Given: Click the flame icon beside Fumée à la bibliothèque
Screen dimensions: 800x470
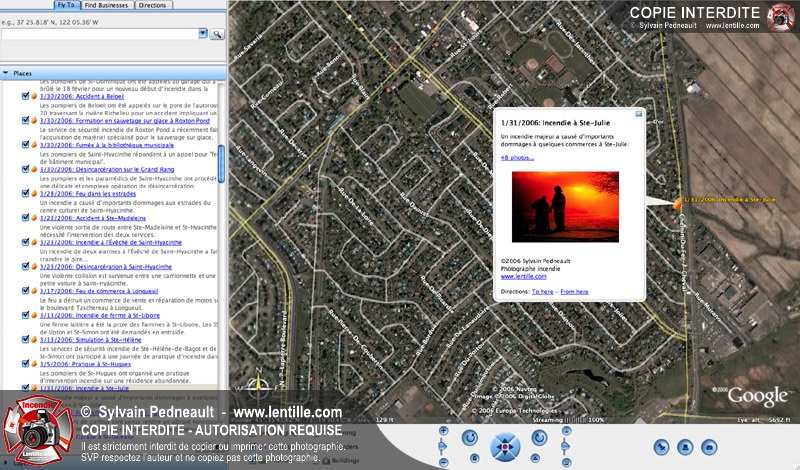Looking at the screenshot, I should 34,144.
